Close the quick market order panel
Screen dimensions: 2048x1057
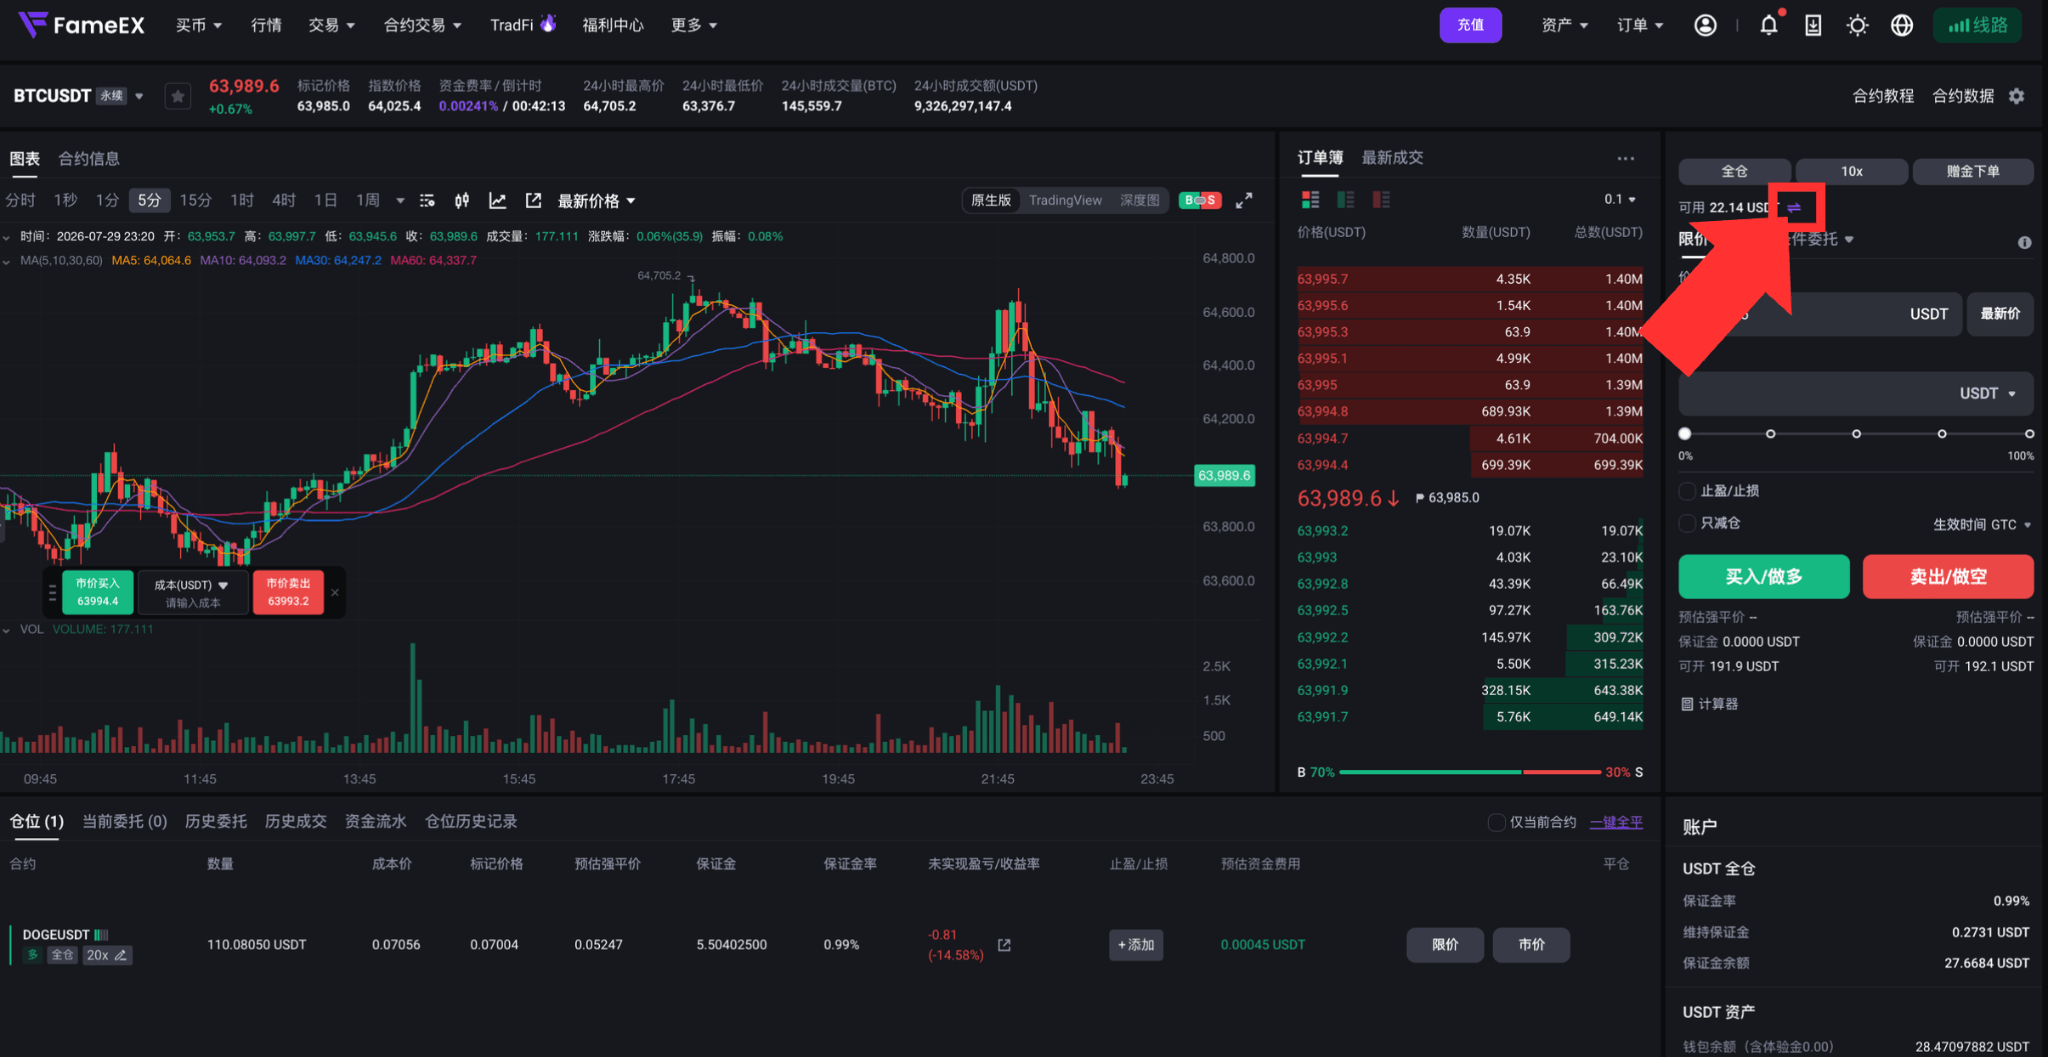point(335,592)
